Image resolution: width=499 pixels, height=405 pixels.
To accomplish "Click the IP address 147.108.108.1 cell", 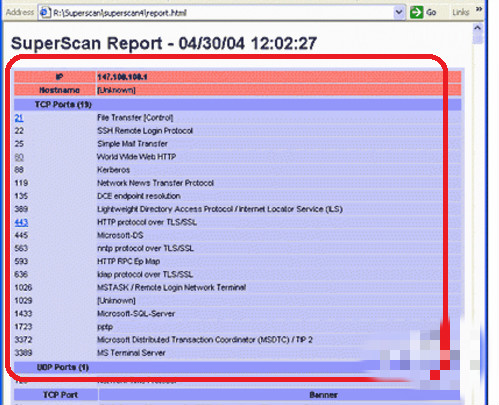I will coord(279,77).
